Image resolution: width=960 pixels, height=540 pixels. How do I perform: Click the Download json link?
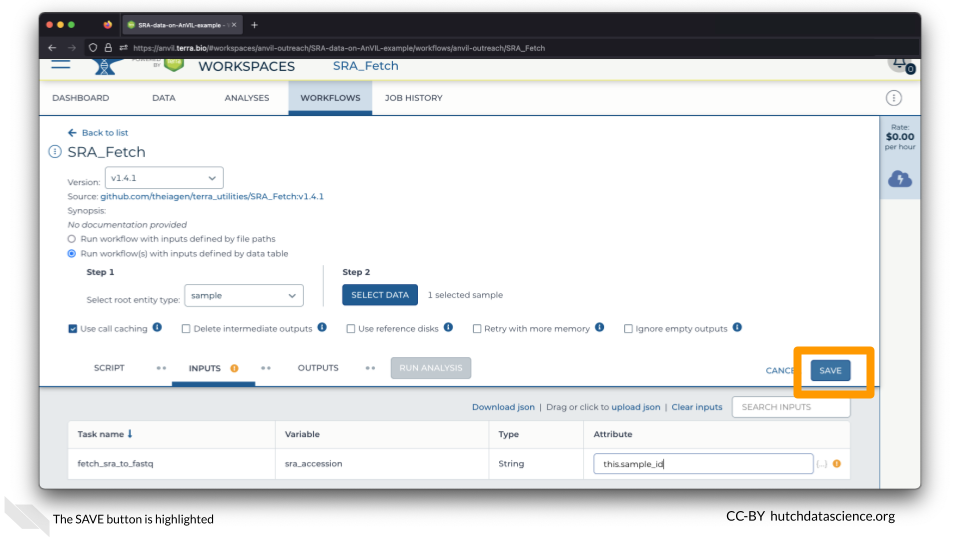pyautogui.click(x=503, y=407)
